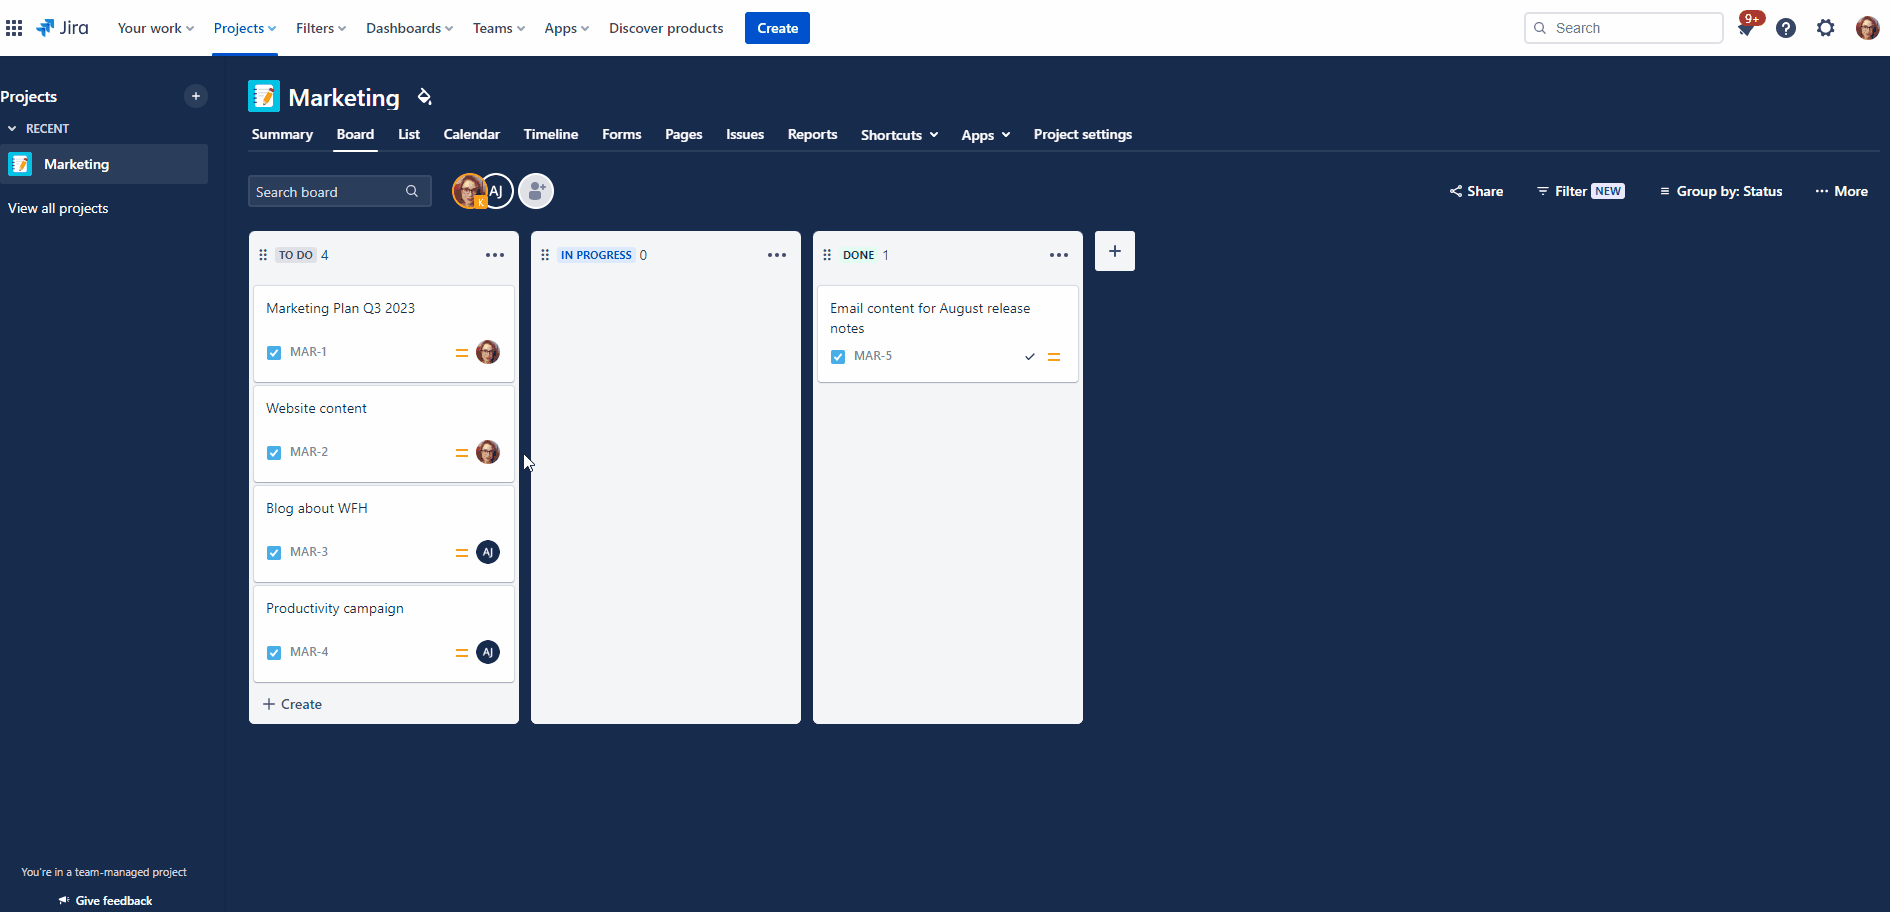Open the DONE column more actions menu

coord(1059,255)
